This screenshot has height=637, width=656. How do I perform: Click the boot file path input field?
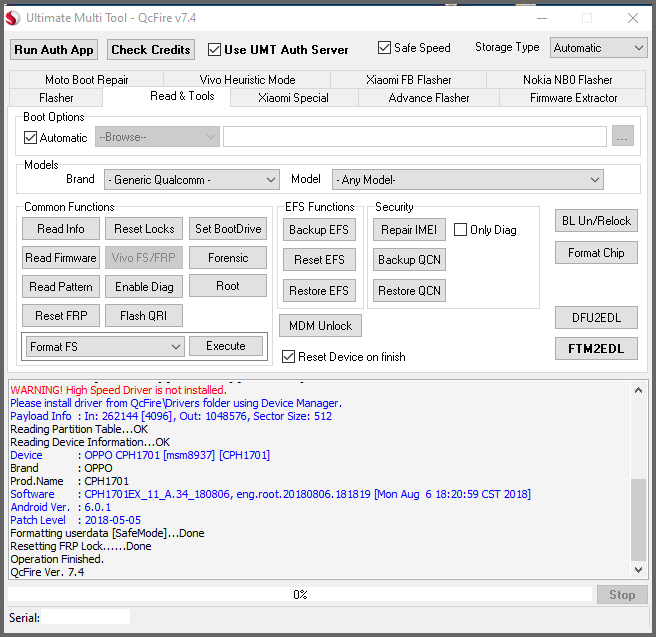tap(415, 137)
